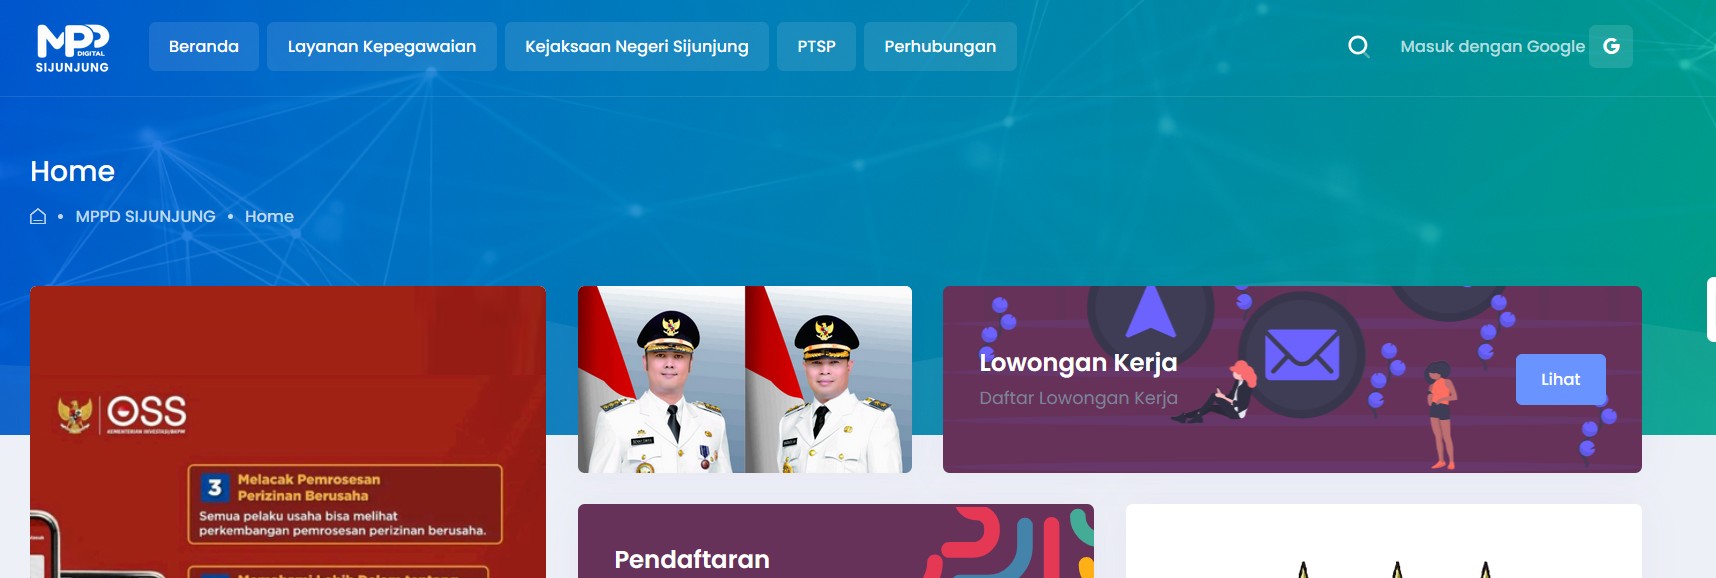This screenshot has height=578, width=1716.
Task: Click the Google G icon
Action: [1611, 46]
